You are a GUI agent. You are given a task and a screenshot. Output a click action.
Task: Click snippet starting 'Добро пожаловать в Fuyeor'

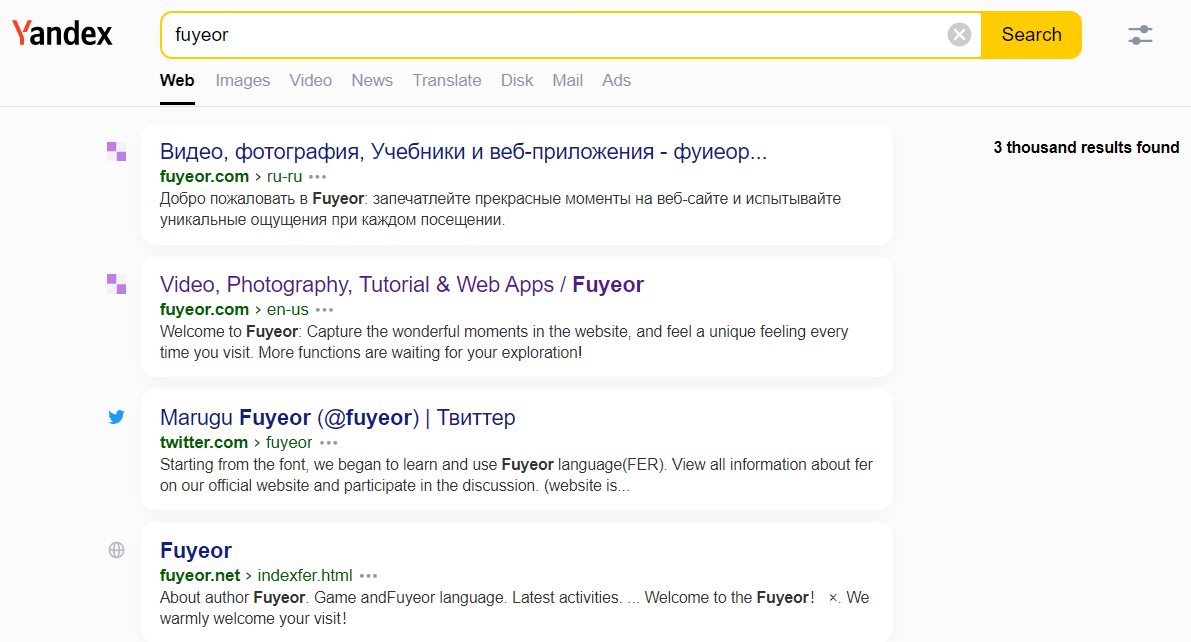tap(501, 209)
